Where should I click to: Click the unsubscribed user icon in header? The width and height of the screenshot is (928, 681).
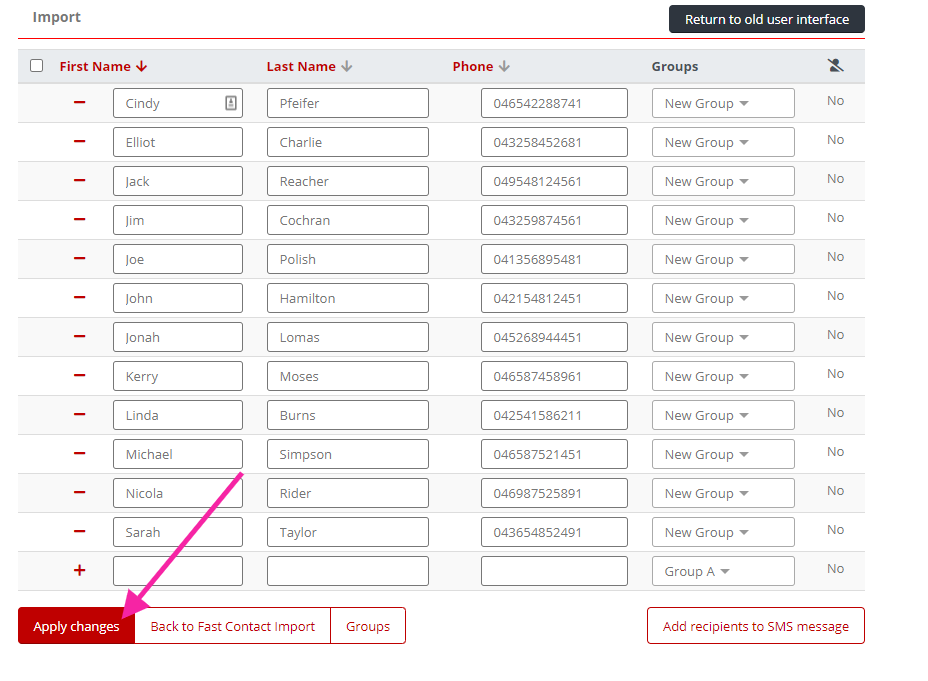pyautogui.click(x=836, y=66)
